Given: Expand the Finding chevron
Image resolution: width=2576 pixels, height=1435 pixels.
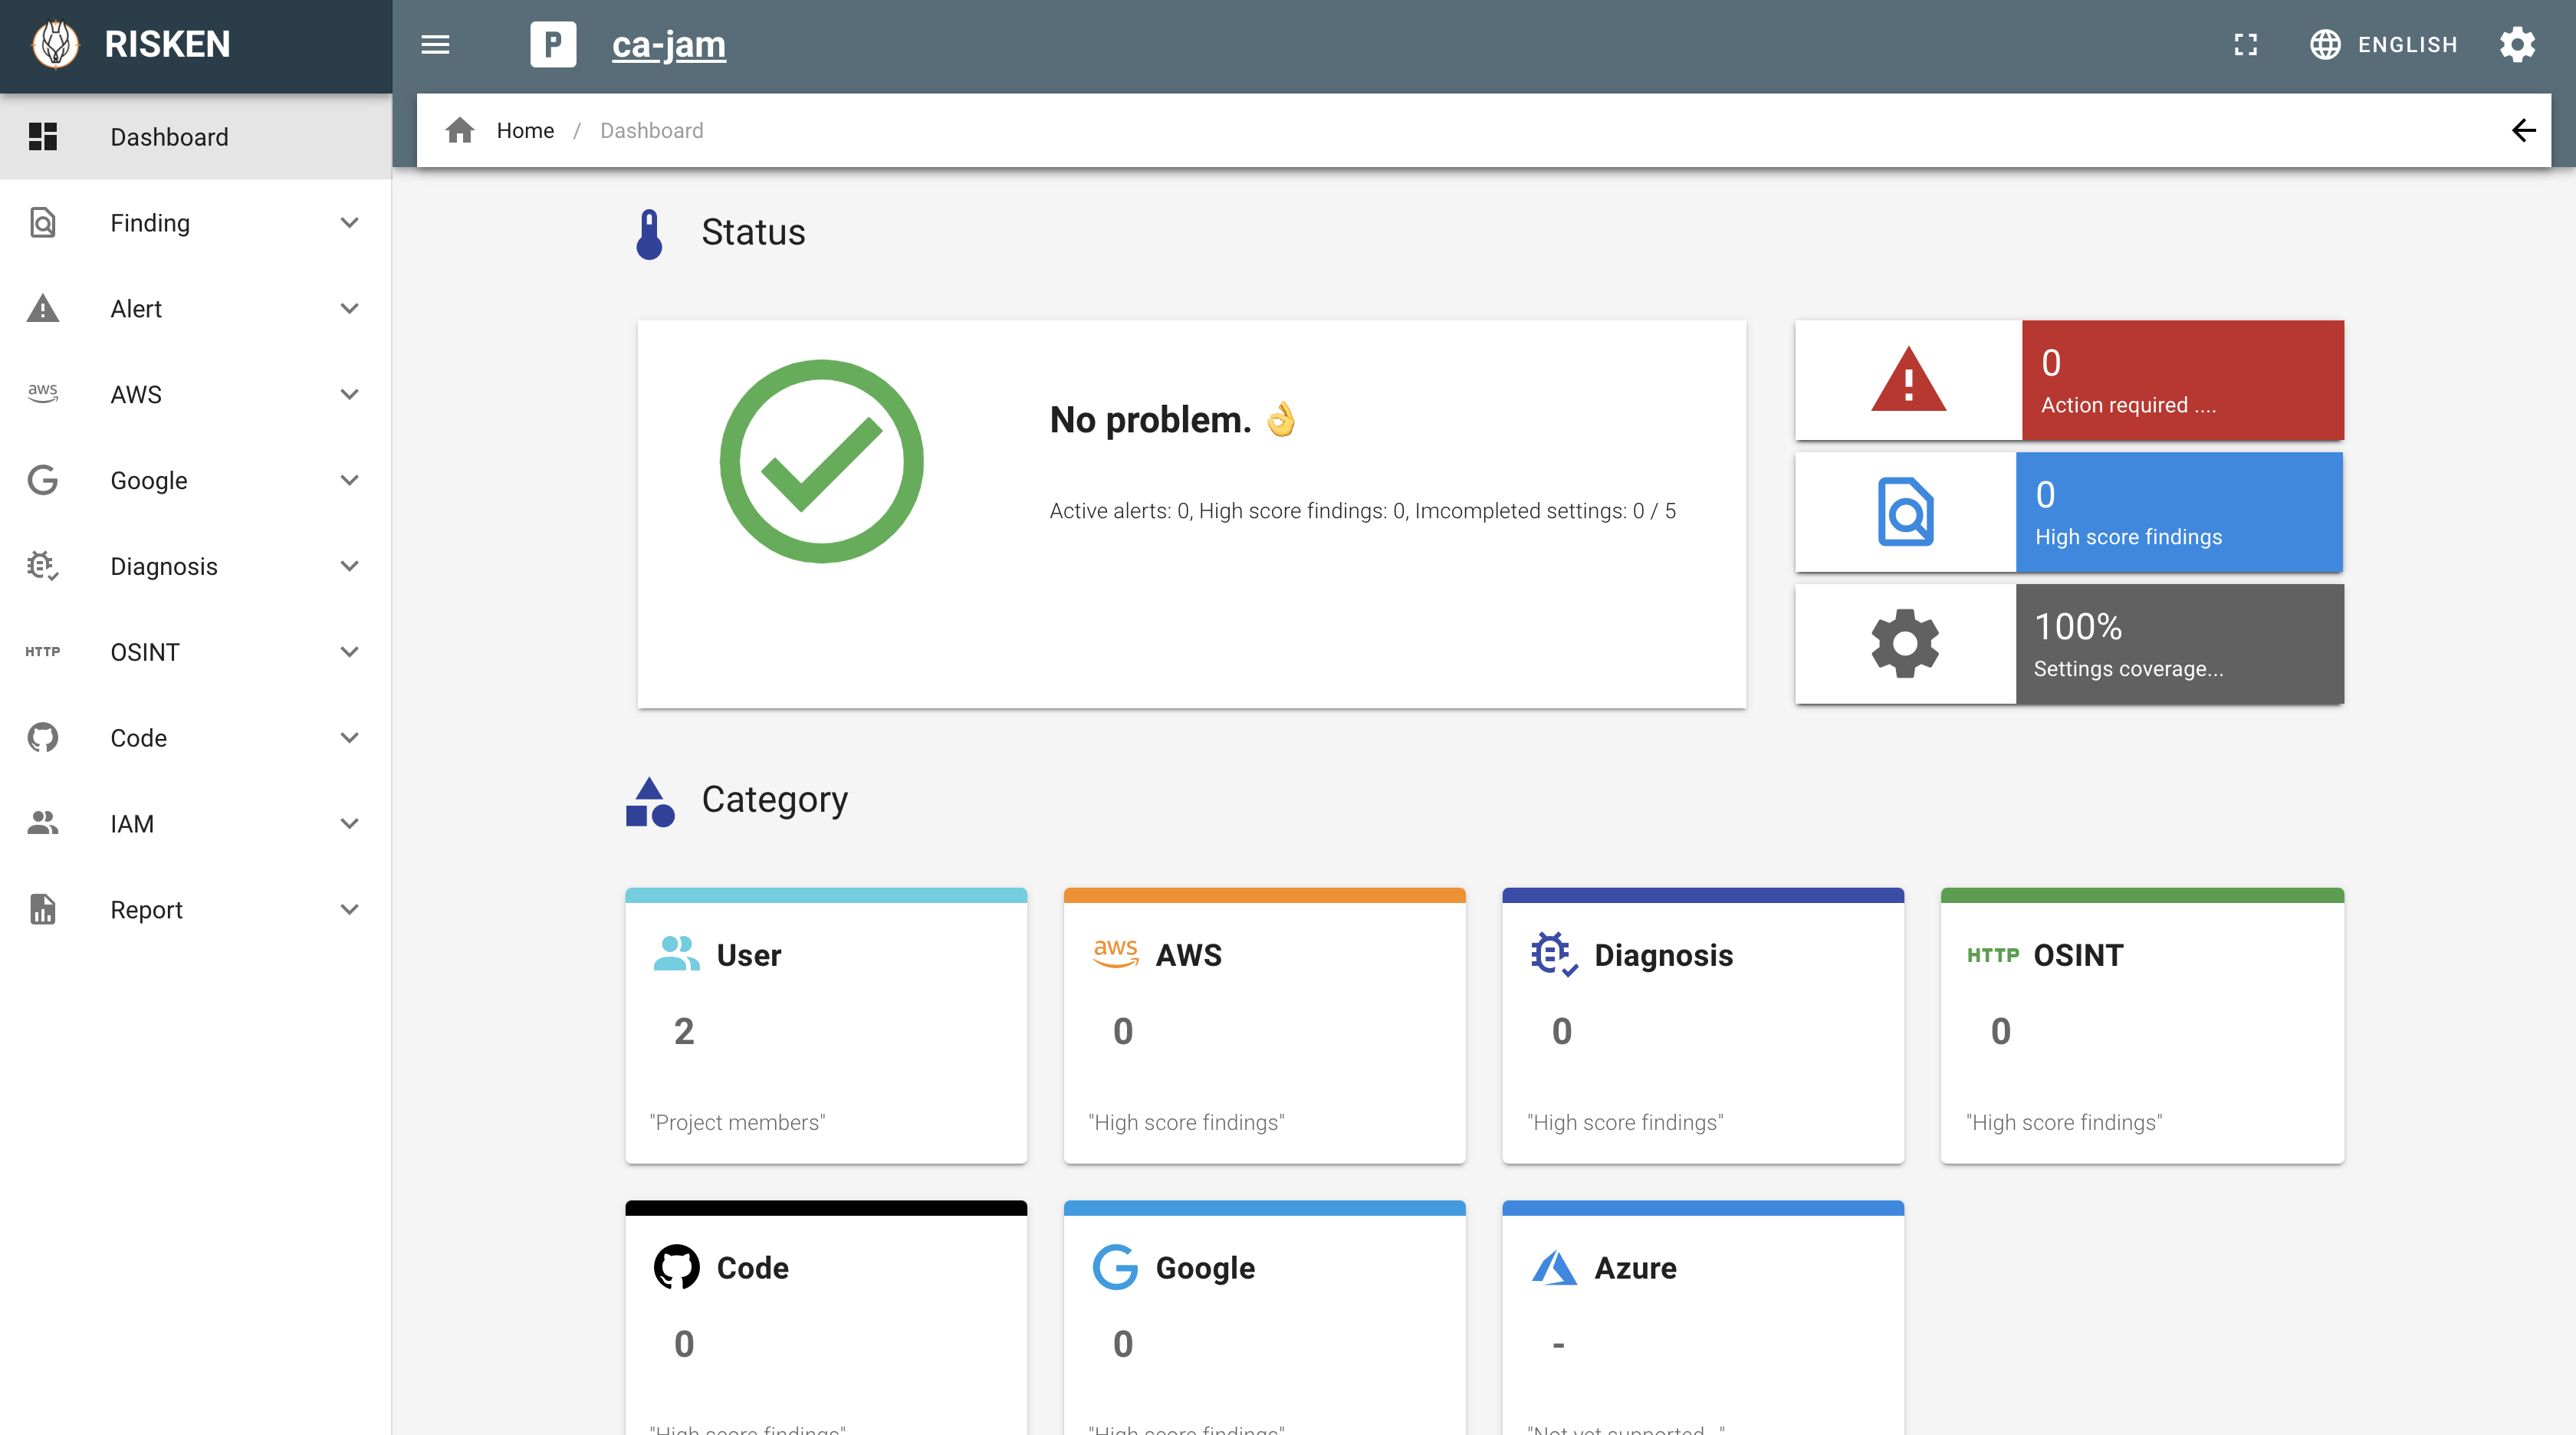Looking at the screenshot, I should click(x=349, y=223).
